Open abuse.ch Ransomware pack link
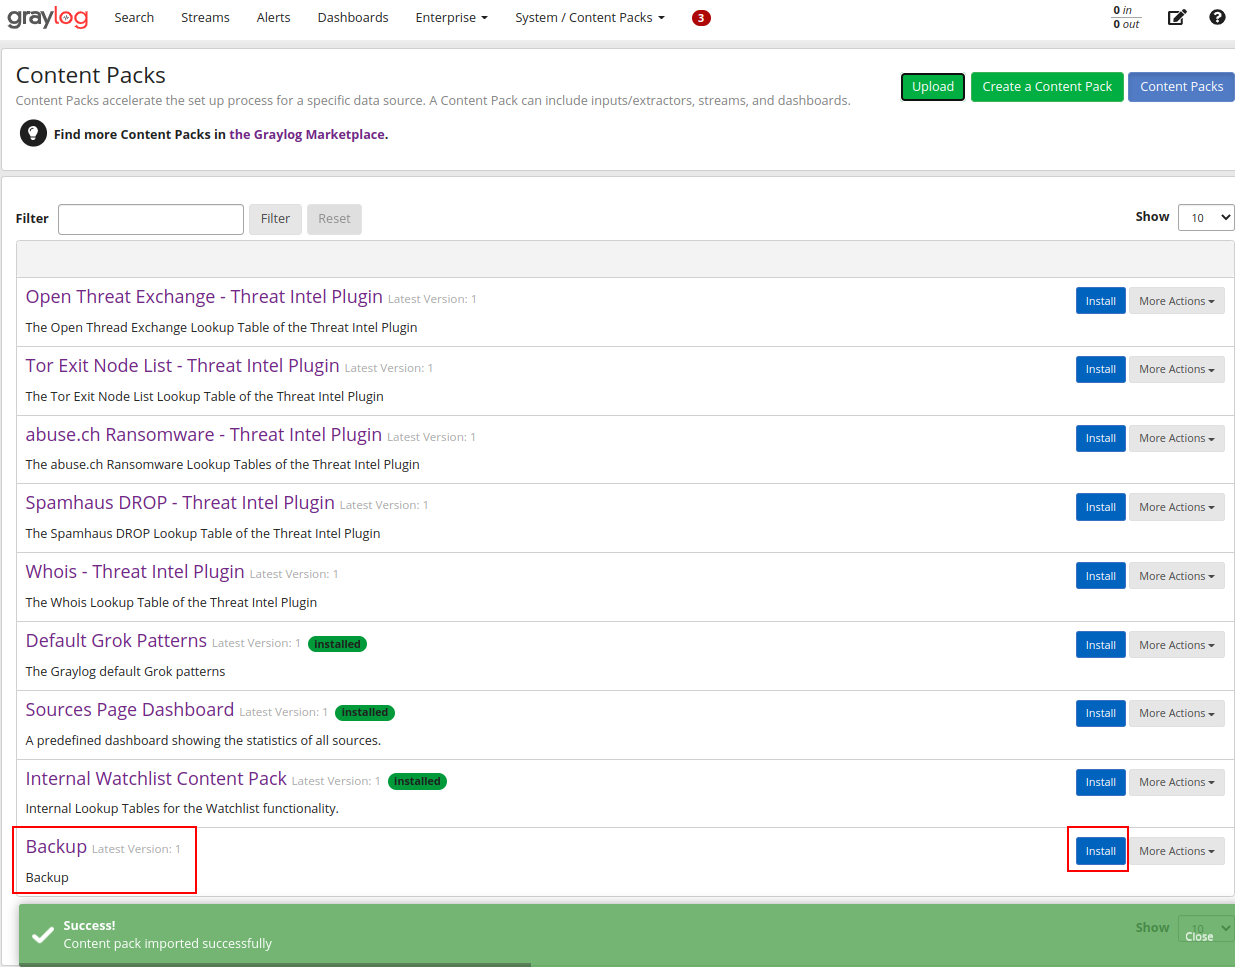Image resolution: width=1235 pixels, height=967 pixels. click(x=204, y=435)
